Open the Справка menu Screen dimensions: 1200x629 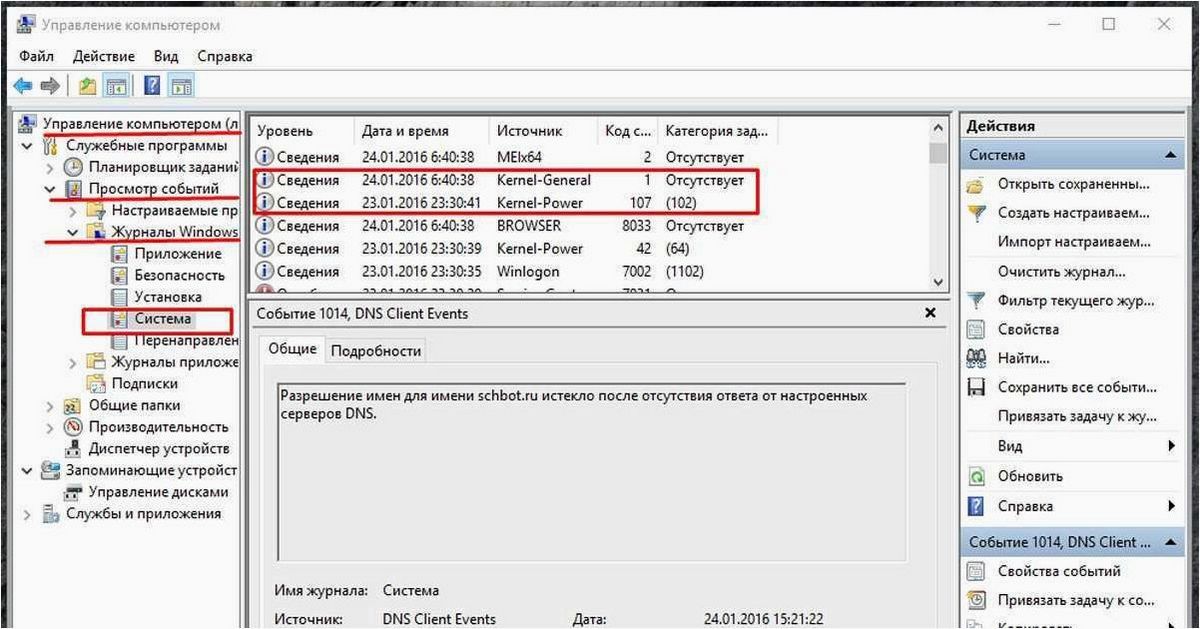(x=225, y=57)
